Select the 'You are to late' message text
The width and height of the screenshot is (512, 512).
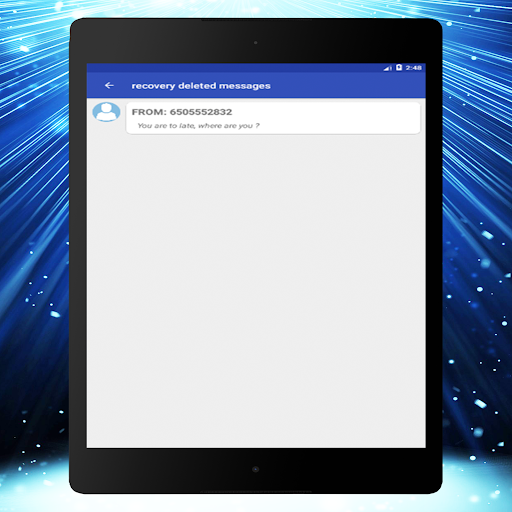[199, 126]
